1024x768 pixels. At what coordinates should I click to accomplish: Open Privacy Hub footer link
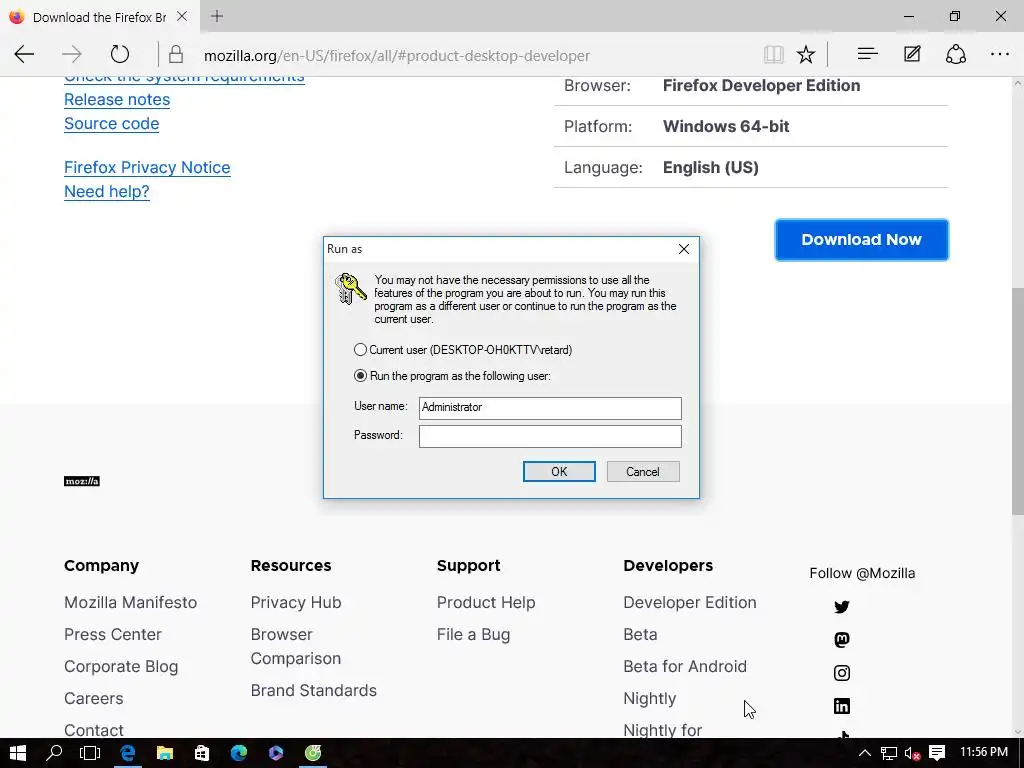click(296, 602)
